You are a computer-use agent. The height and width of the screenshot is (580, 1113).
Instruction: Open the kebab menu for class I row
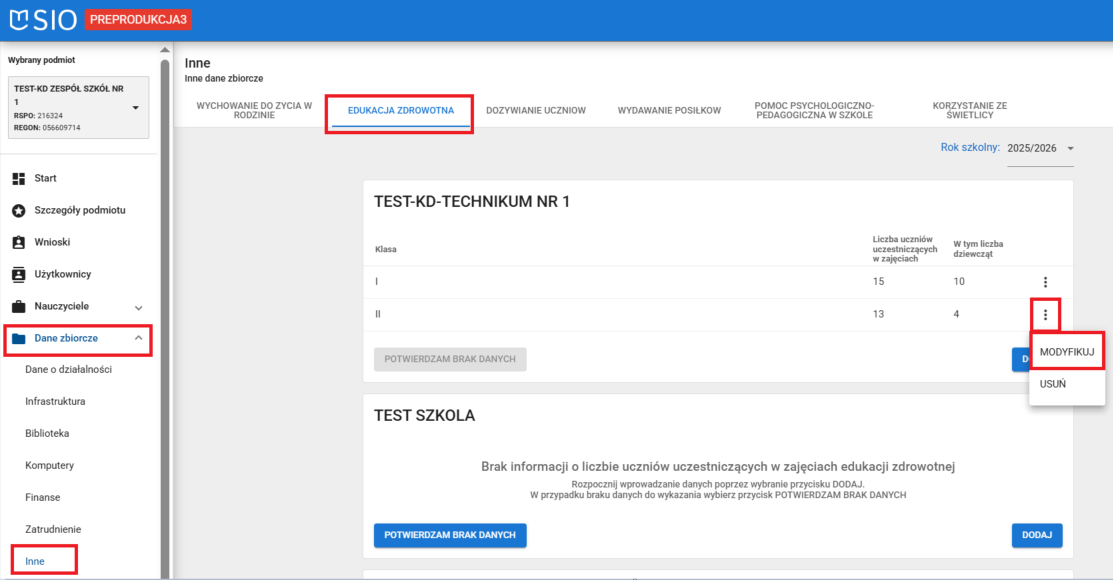coord(1045,281)
